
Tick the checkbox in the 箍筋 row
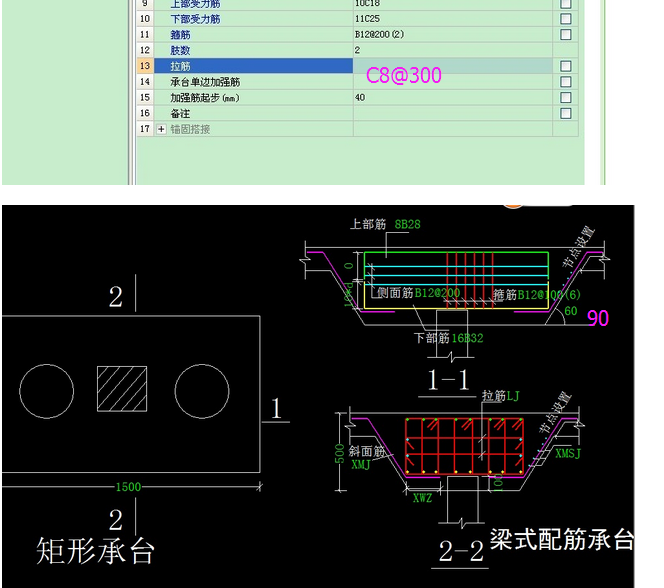click(565, 34)
